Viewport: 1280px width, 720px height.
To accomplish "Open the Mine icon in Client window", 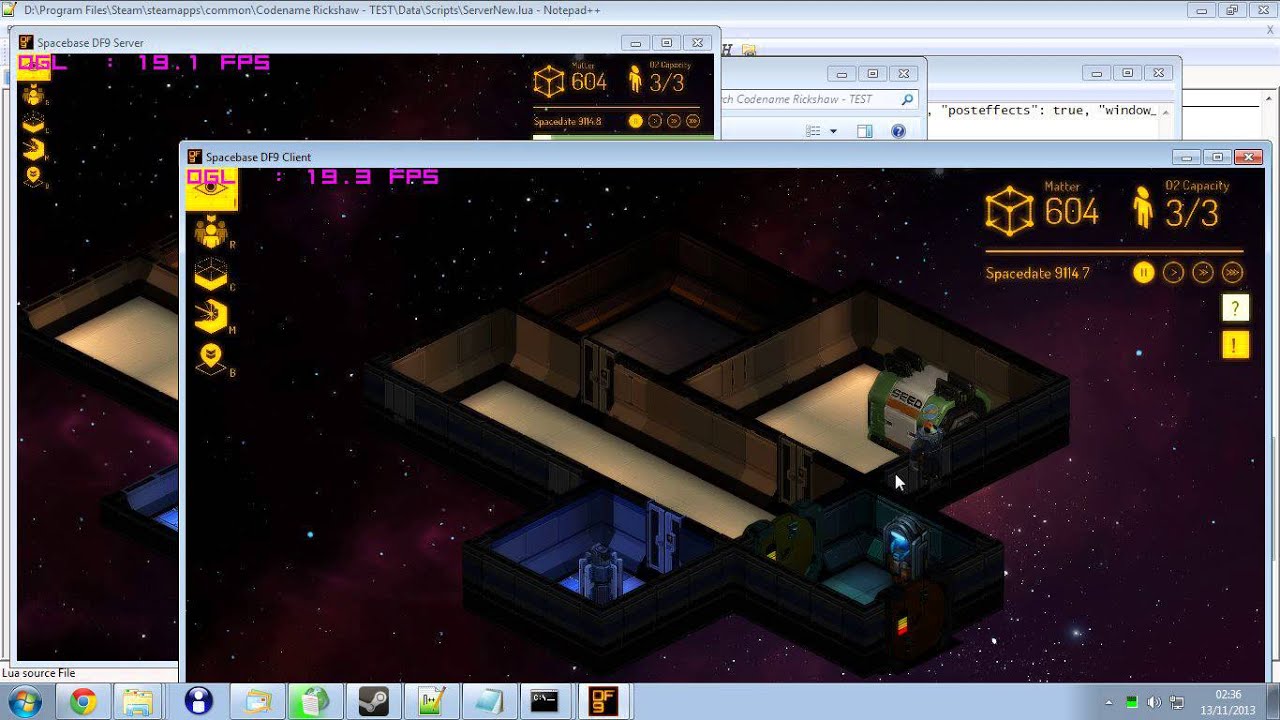I will [x=211, y=317].
